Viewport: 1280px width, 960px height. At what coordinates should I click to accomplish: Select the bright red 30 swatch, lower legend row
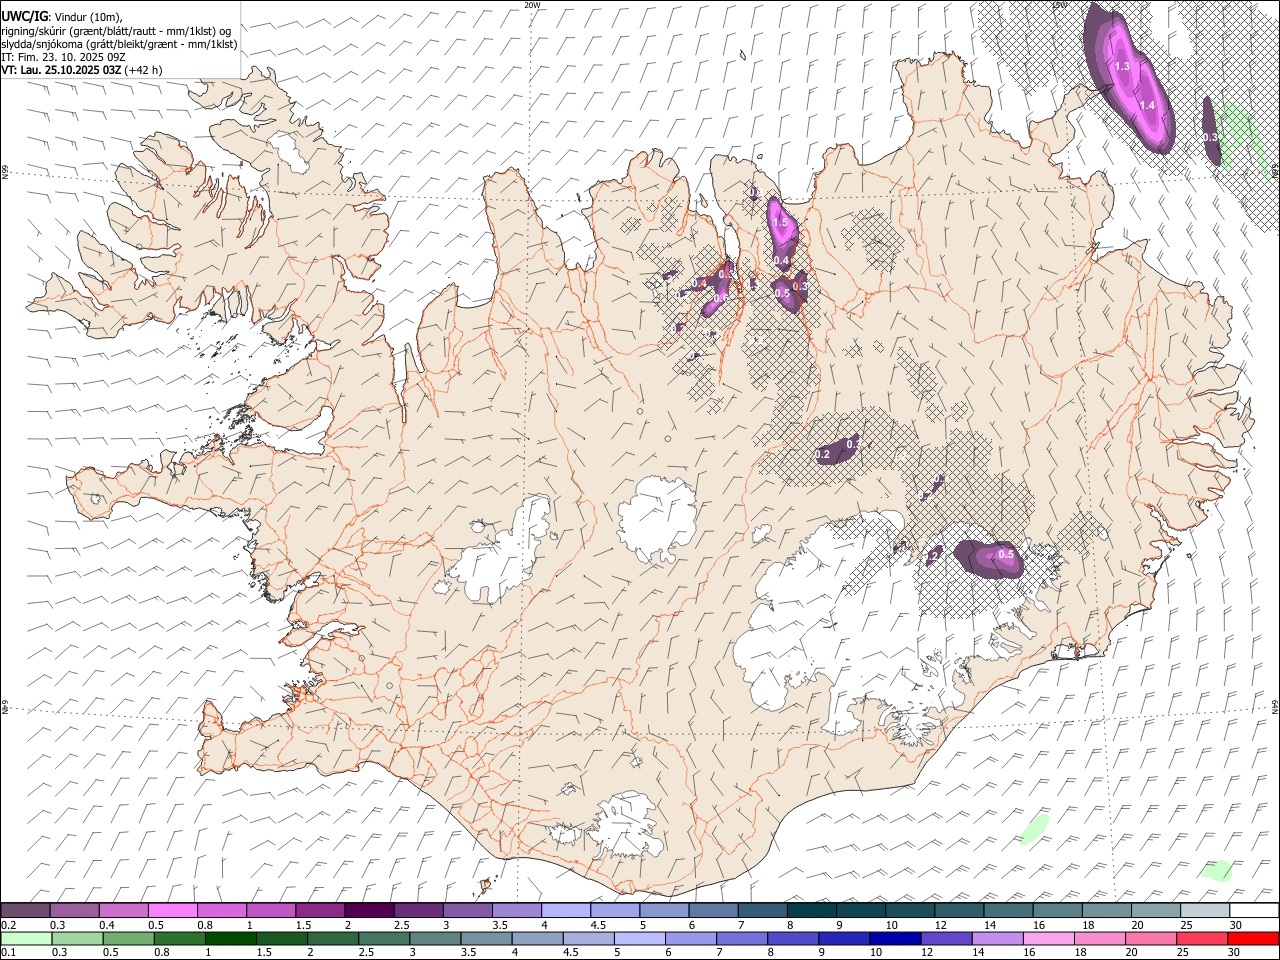[x=1253, y=938]
